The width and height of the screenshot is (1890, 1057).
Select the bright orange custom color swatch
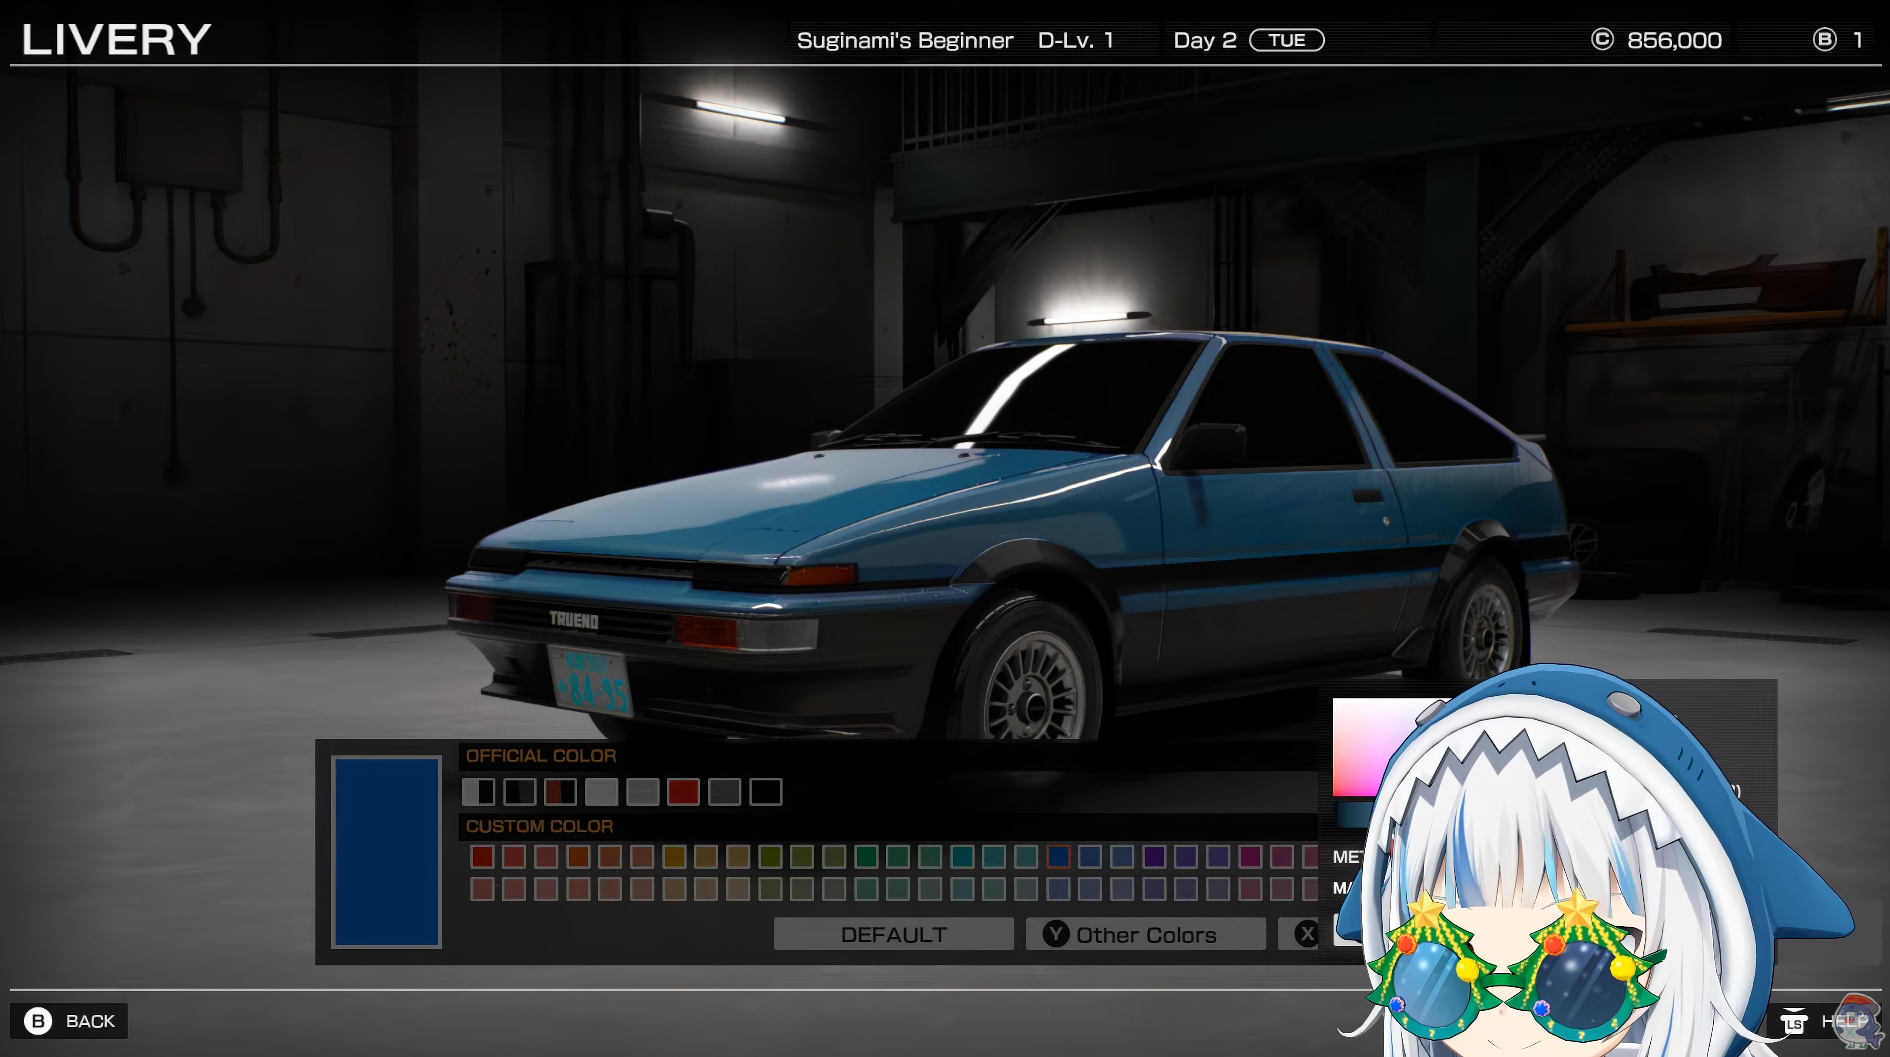click(578, 856)
